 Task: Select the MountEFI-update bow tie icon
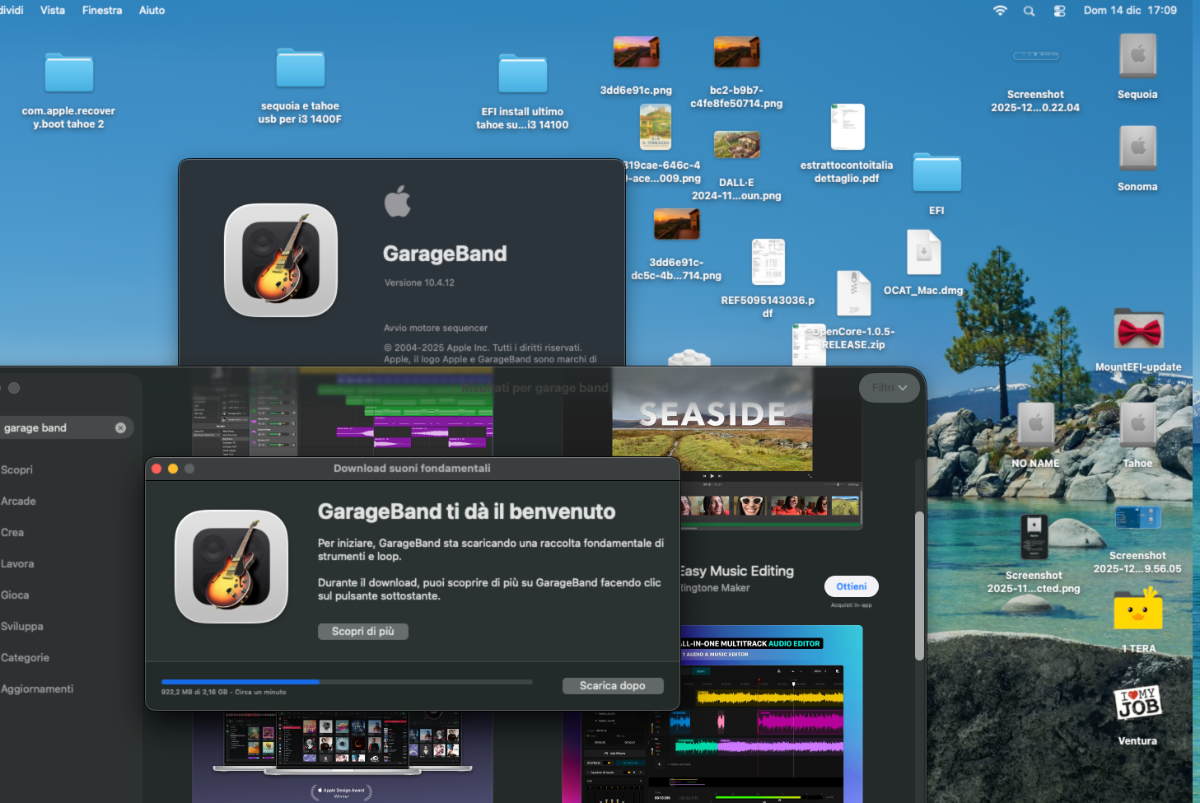pyautogui.click(x=1138, y=330)
